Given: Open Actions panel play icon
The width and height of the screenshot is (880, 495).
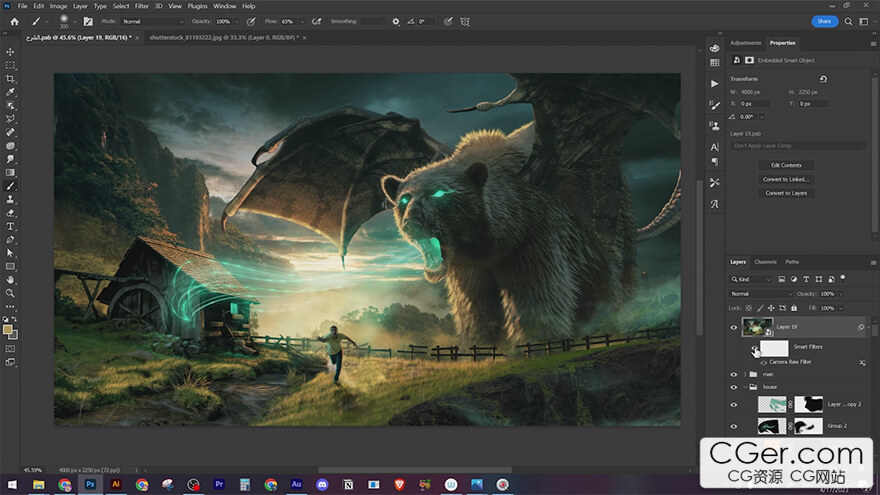Looking at the screenshot, I should tap(714, 84).
